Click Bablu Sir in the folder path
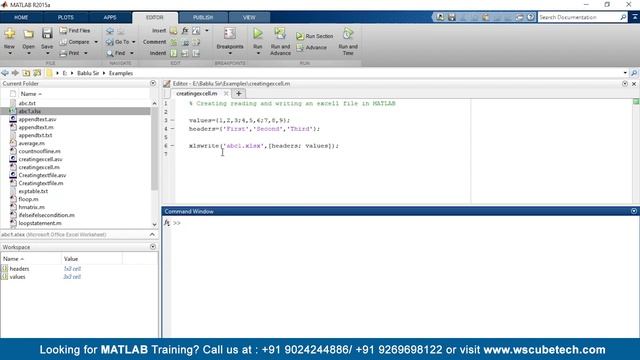640x360 pixels. (x=88, y=73)
